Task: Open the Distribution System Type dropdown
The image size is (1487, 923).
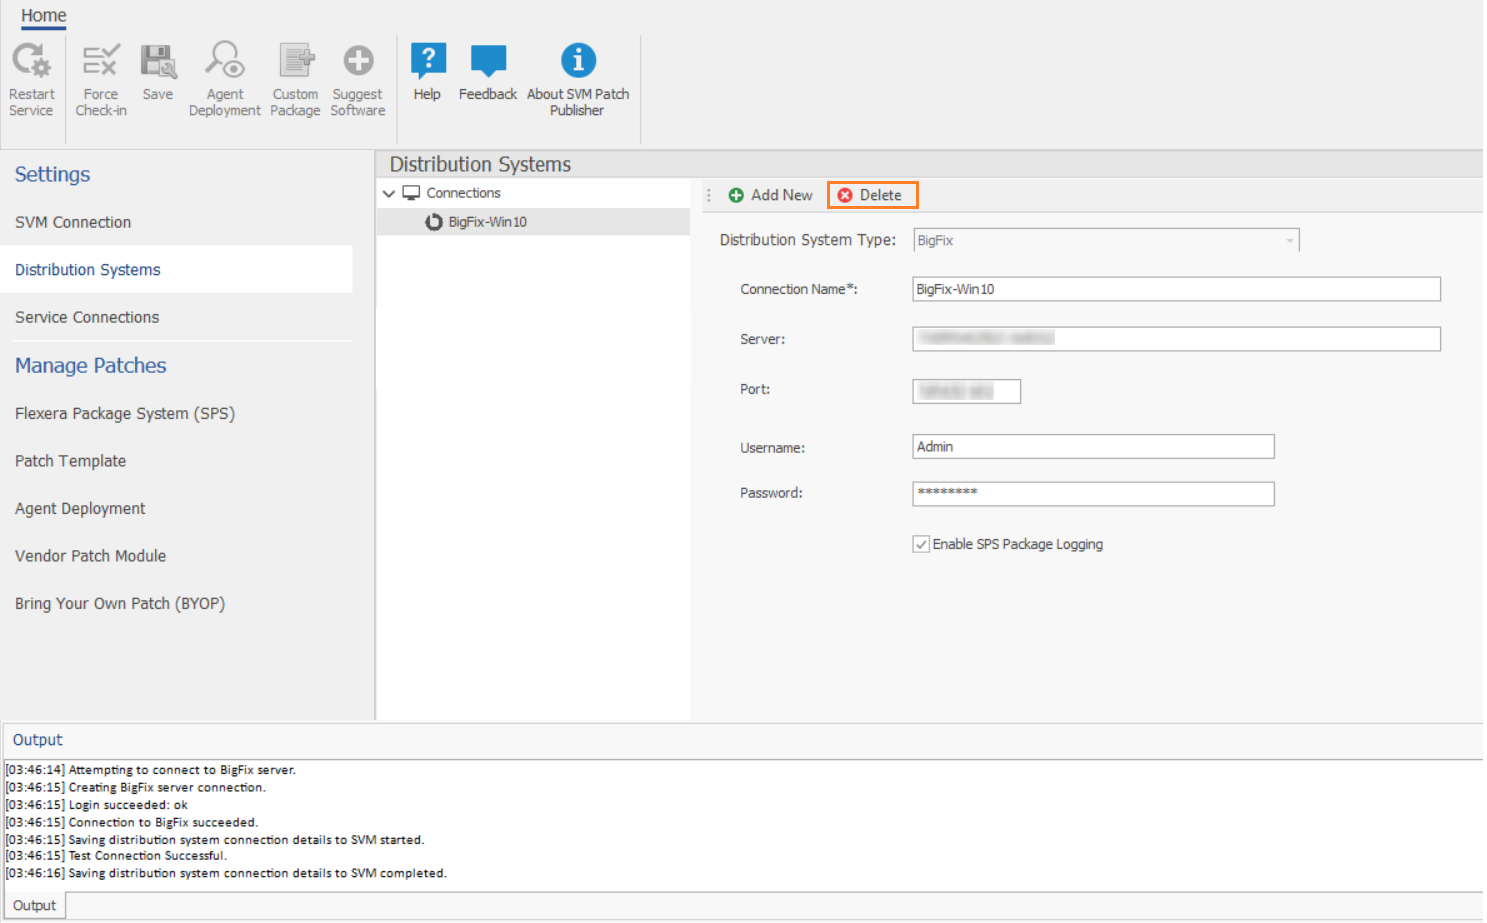Action: [x=1289, y=241]
